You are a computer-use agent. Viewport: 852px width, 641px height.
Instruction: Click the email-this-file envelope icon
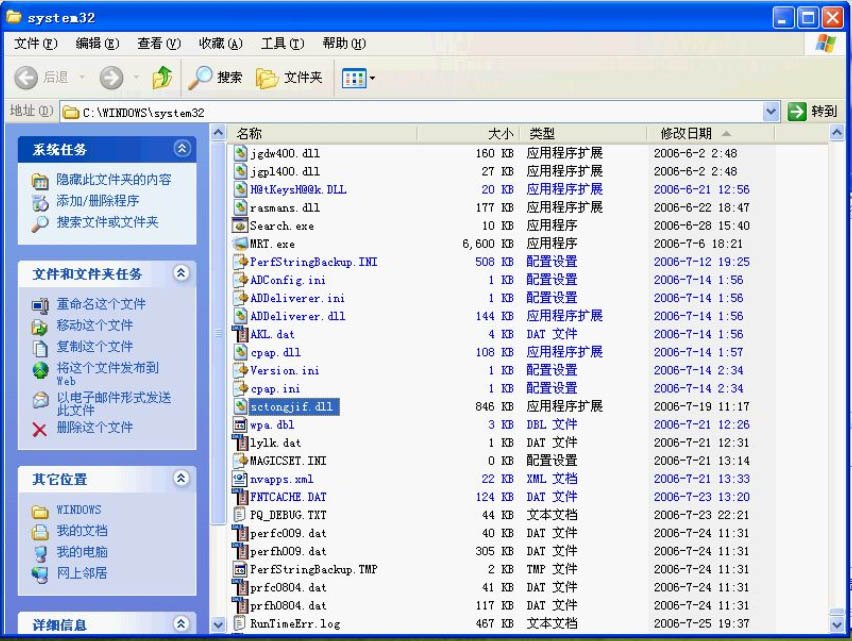pos(40,400)
